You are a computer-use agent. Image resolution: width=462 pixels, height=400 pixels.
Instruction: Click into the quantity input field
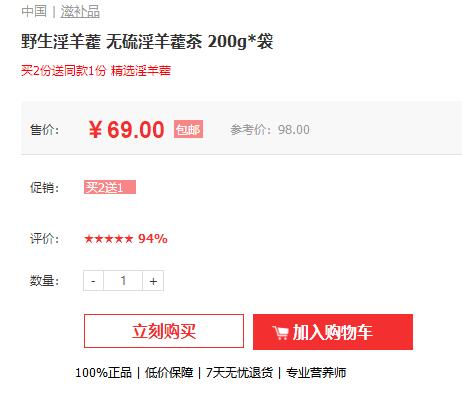click(x=123, y=281)
